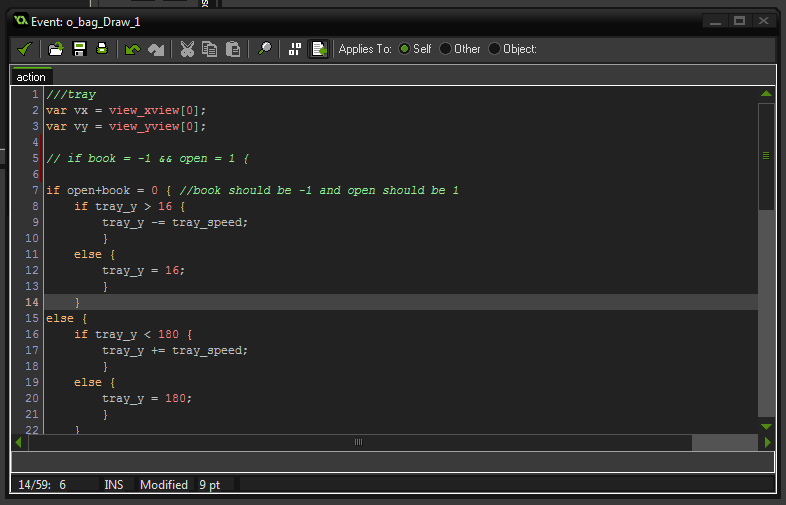The width and height of the screenshot is (786, 505).
Task: Cut the selection using the scissors icon
Action: pos(187,49)
